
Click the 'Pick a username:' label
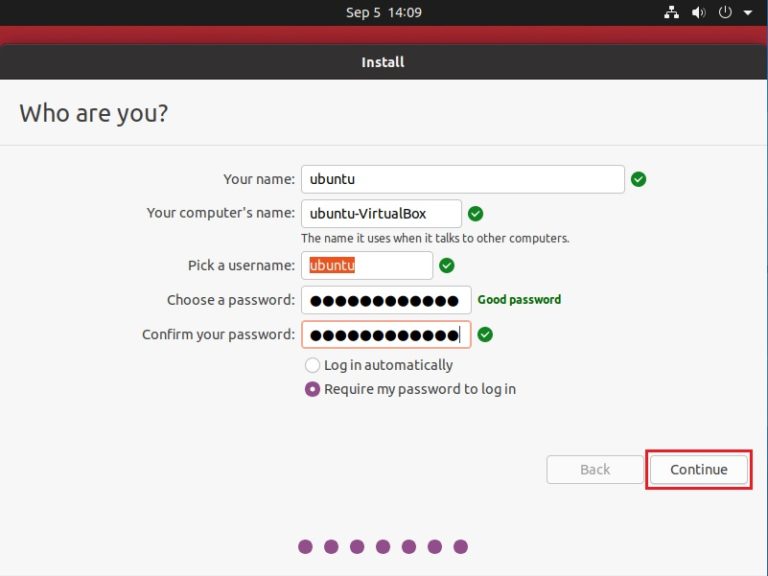point(241,265)
